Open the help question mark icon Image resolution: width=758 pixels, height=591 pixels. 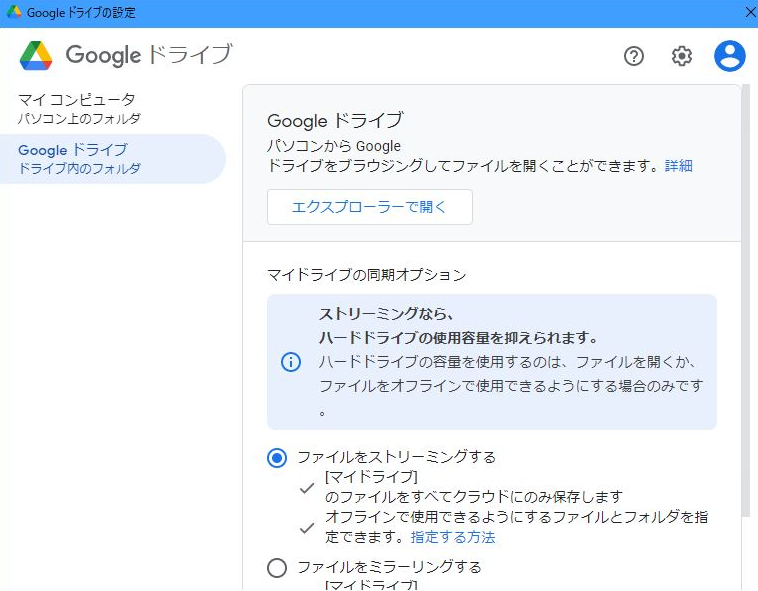tap(634, 56)
